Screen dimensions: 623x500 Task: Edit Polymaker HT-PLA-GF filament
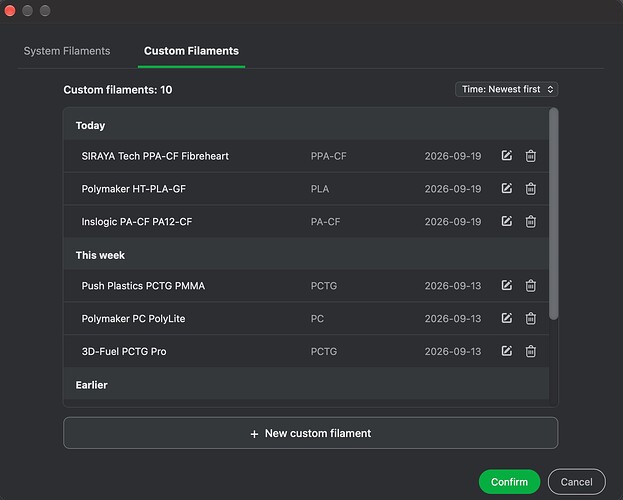(507, 188)
